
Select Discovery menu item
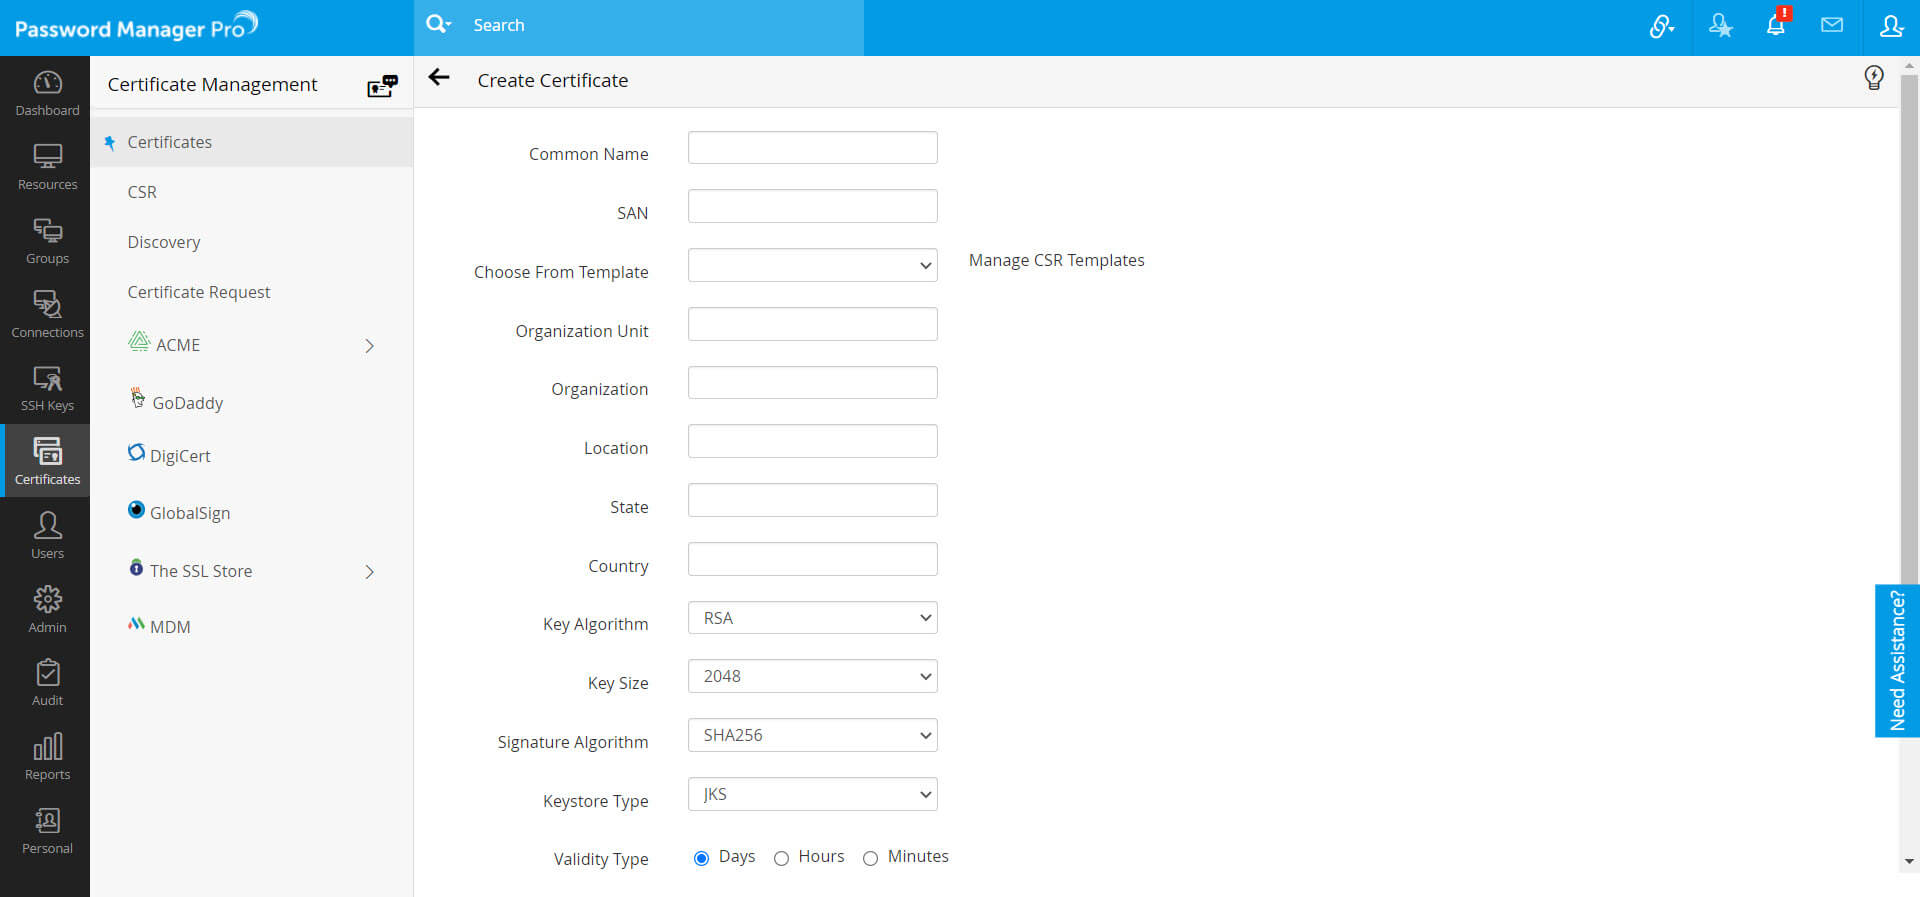click(x=164, y=242)
